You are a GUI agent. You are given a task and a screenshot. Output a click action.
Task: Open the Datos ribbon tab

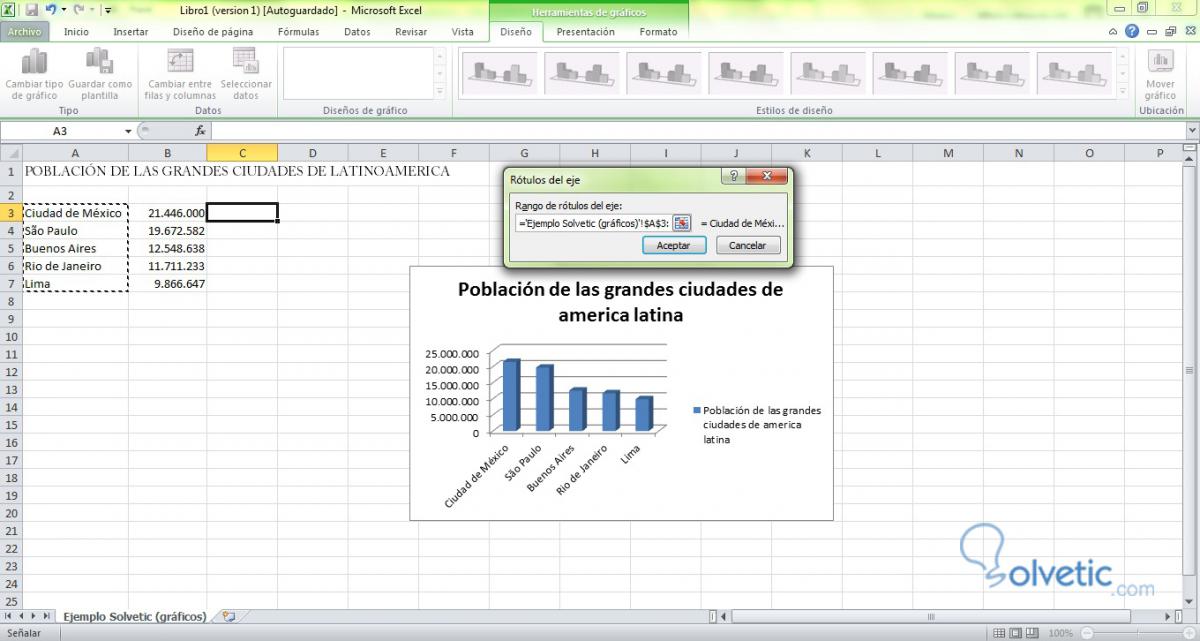click(x=357, y=32)
